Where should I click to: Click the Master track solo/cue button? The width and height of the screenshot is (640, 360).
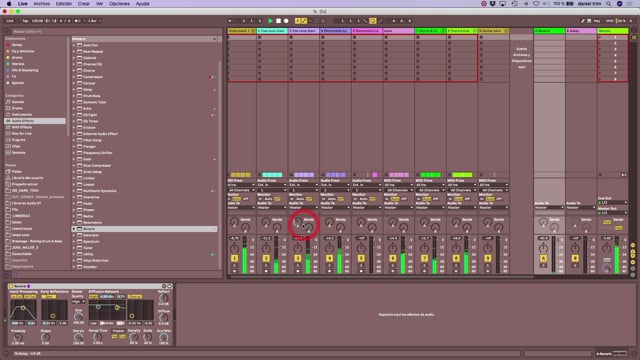(x=607, y=260)
